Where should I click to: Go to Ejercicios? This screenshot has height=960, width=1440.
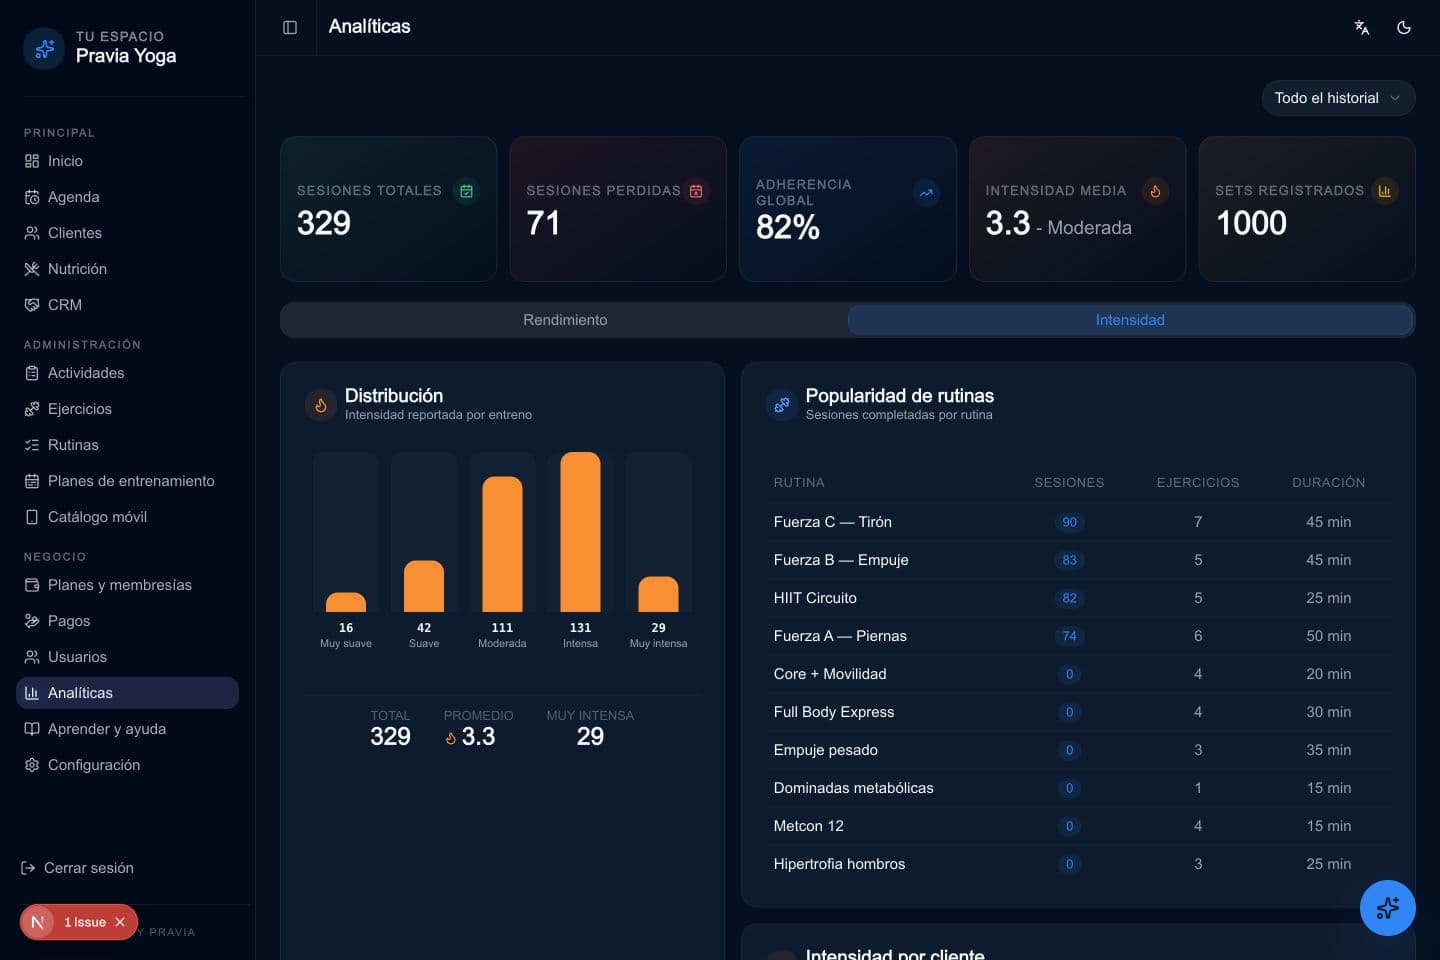[x=127, y=409]
